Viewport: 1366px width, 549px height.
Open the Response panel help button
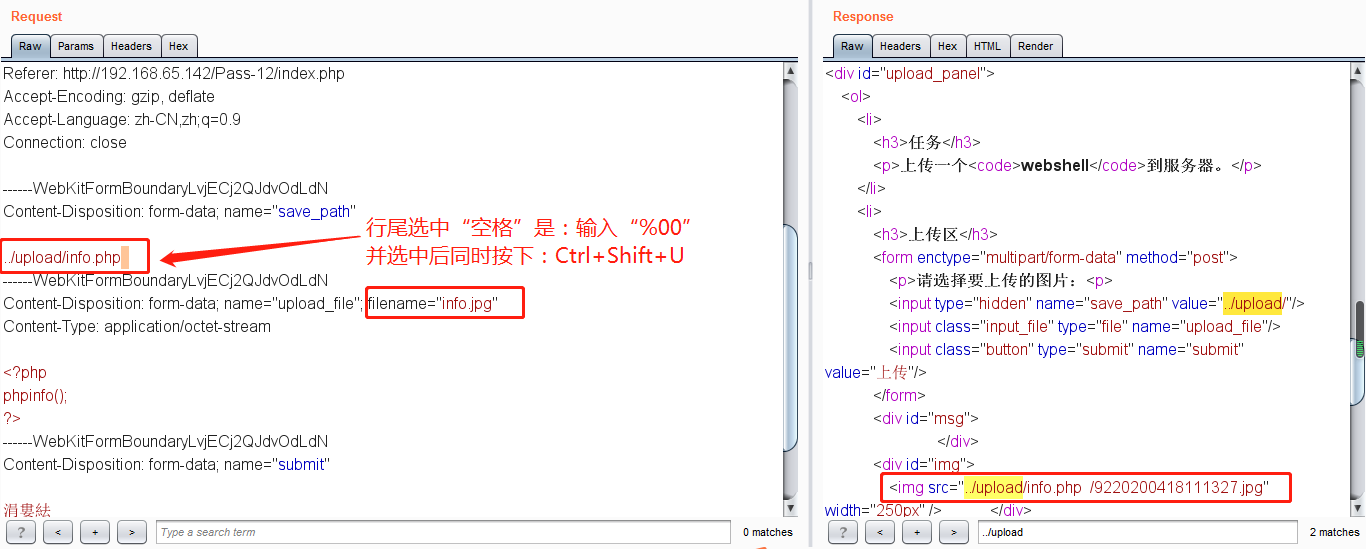point(843,532)
